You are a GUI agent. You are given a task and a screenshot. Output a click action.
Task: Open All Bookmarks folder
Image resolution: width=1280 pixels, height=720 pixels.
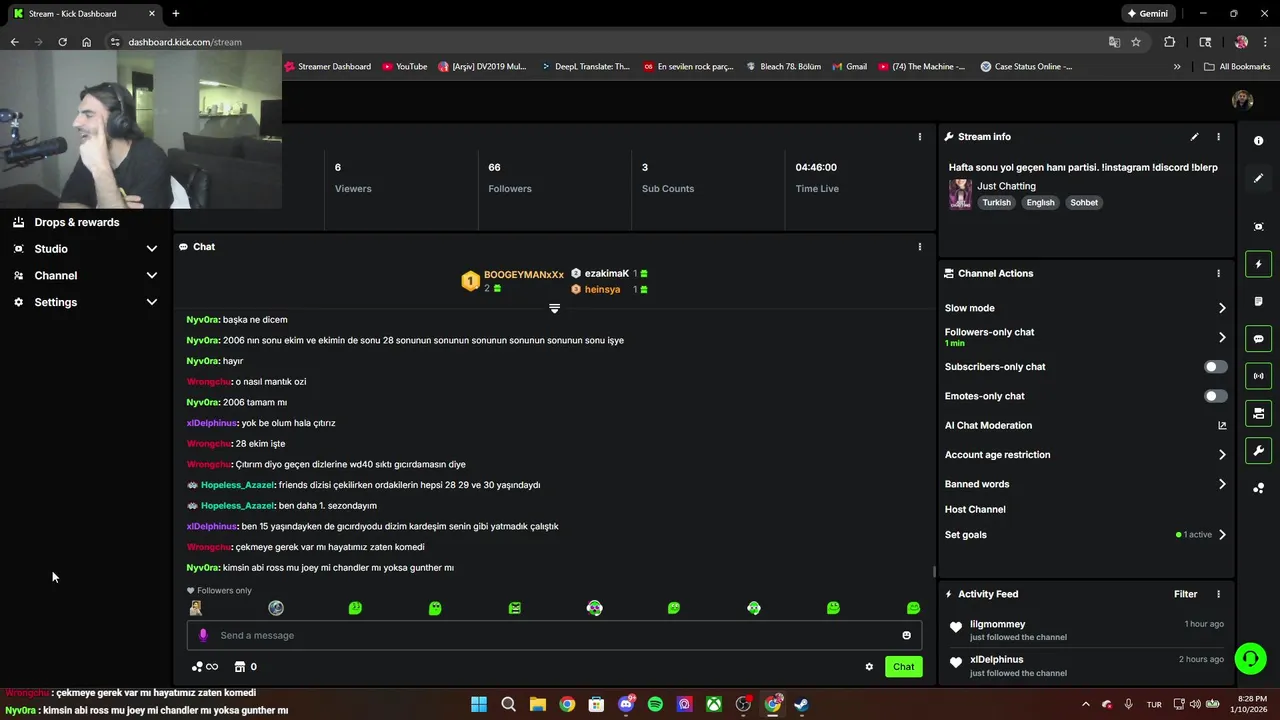tap(1238, 67)
